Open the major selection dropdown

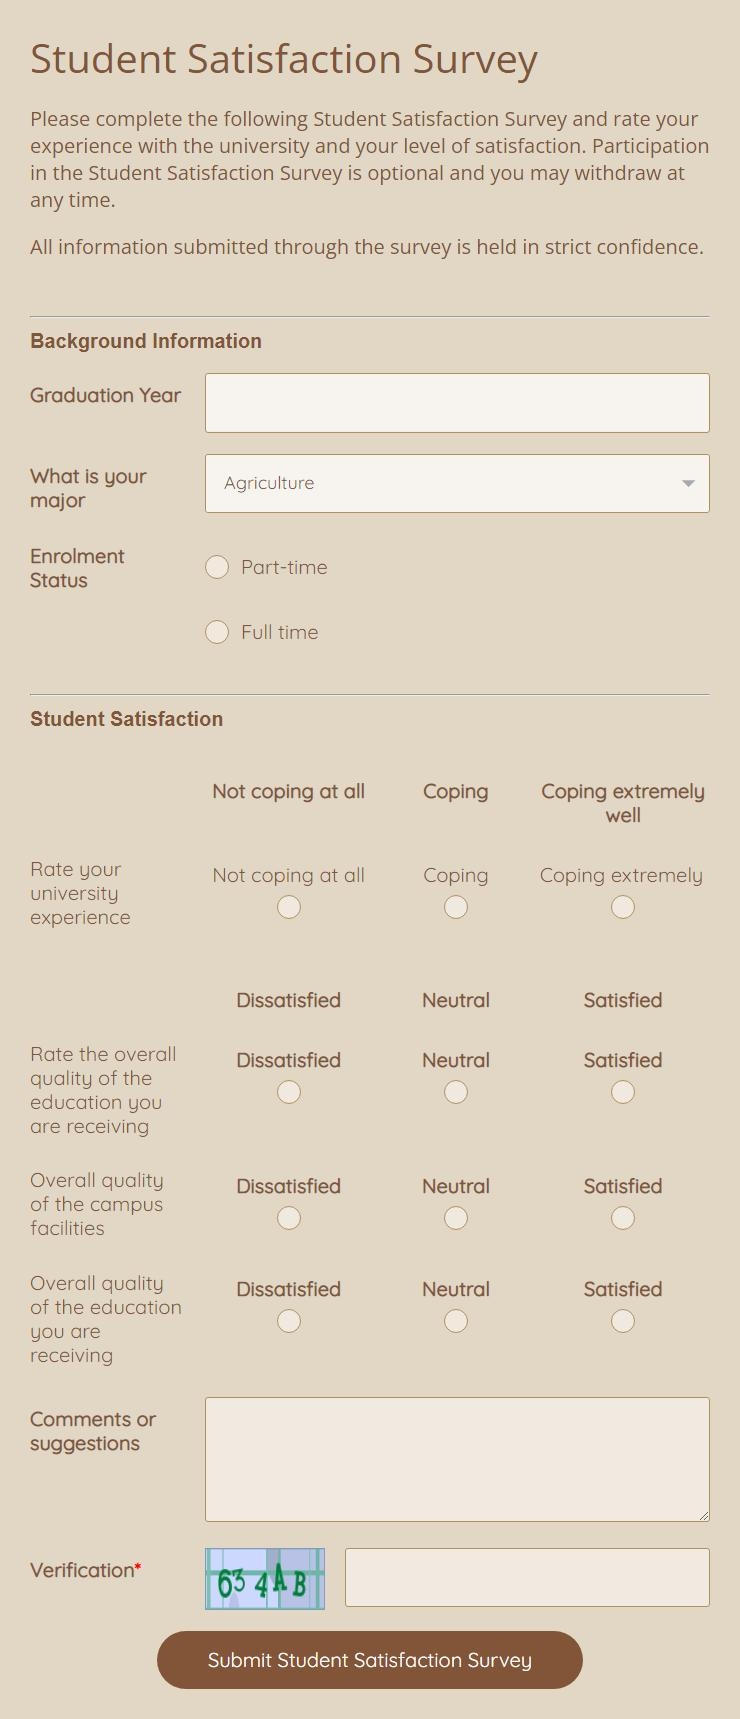tap(457, 483)
